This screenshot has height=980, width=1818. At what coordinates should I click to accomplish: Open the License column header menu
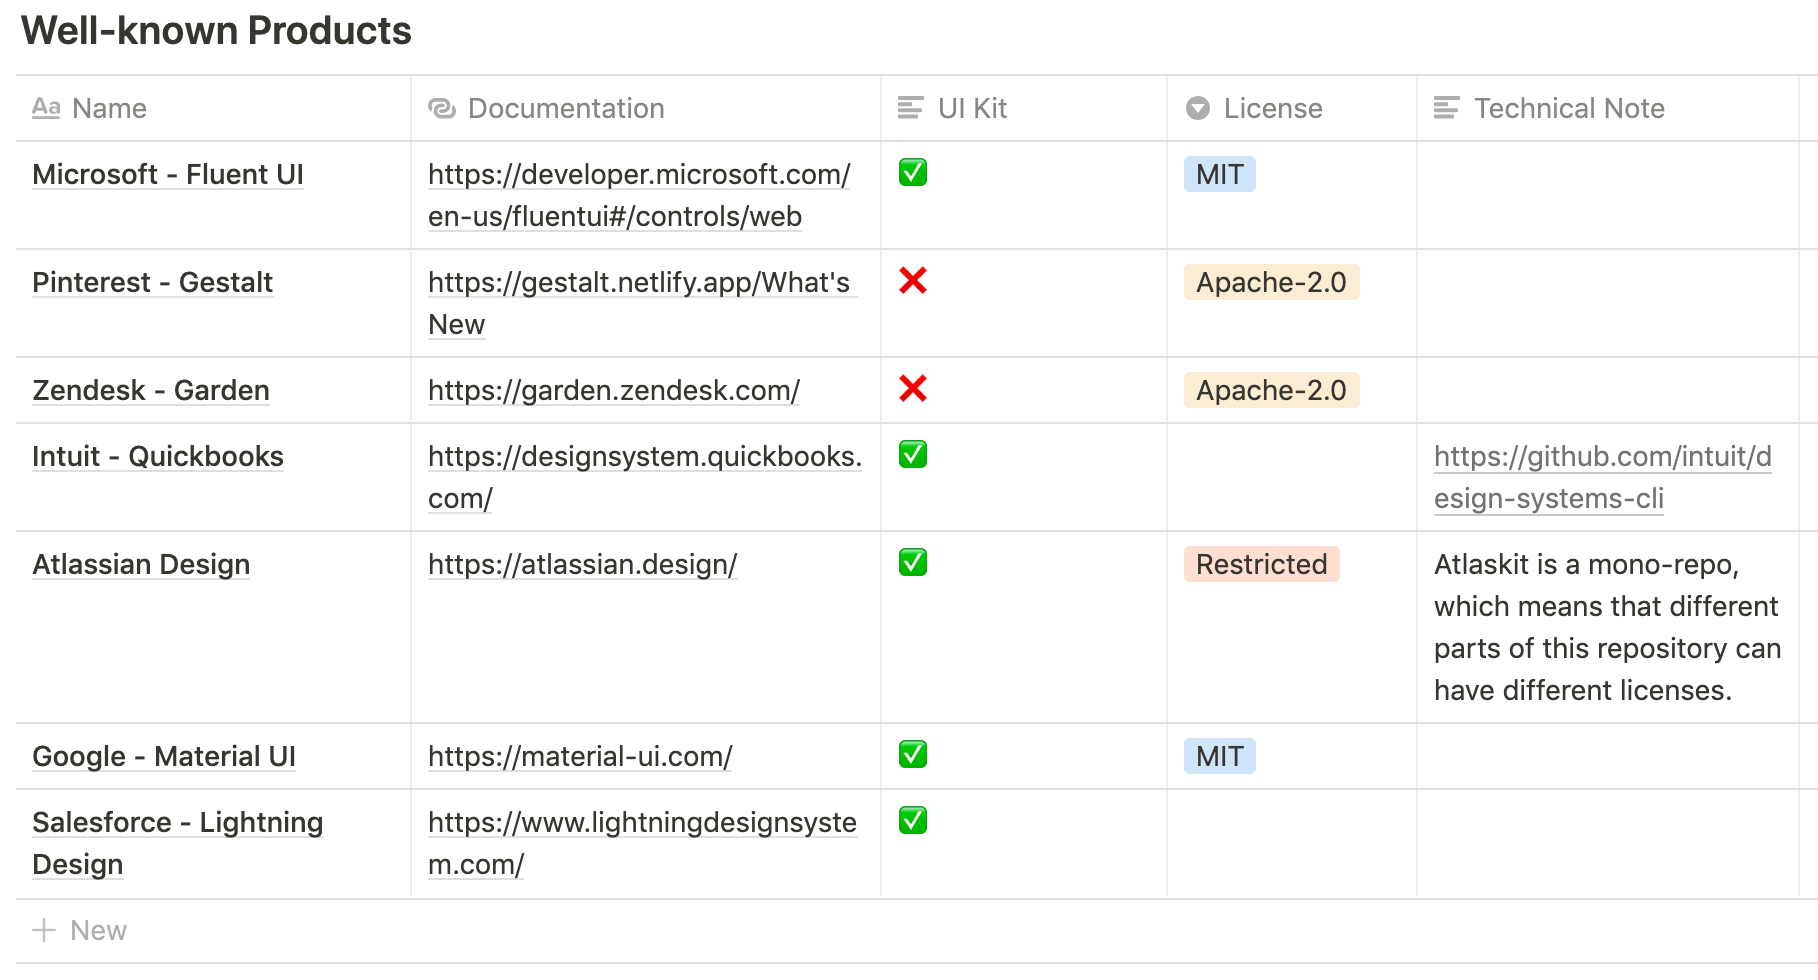(x=1272, y=108)
